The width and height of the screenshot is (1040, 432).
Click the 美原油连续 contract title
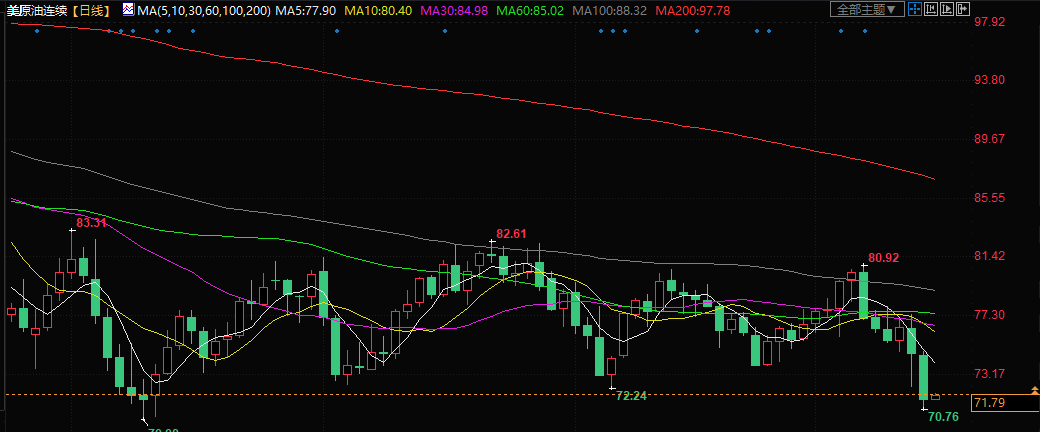(x=37, y=10)
